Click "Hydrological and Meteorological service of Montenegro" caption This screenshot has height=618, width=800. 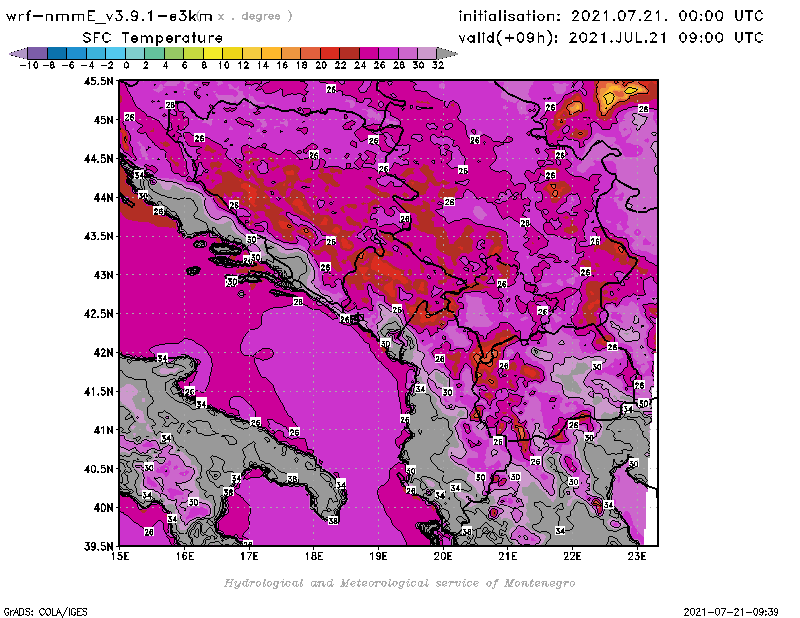(399, 583)
